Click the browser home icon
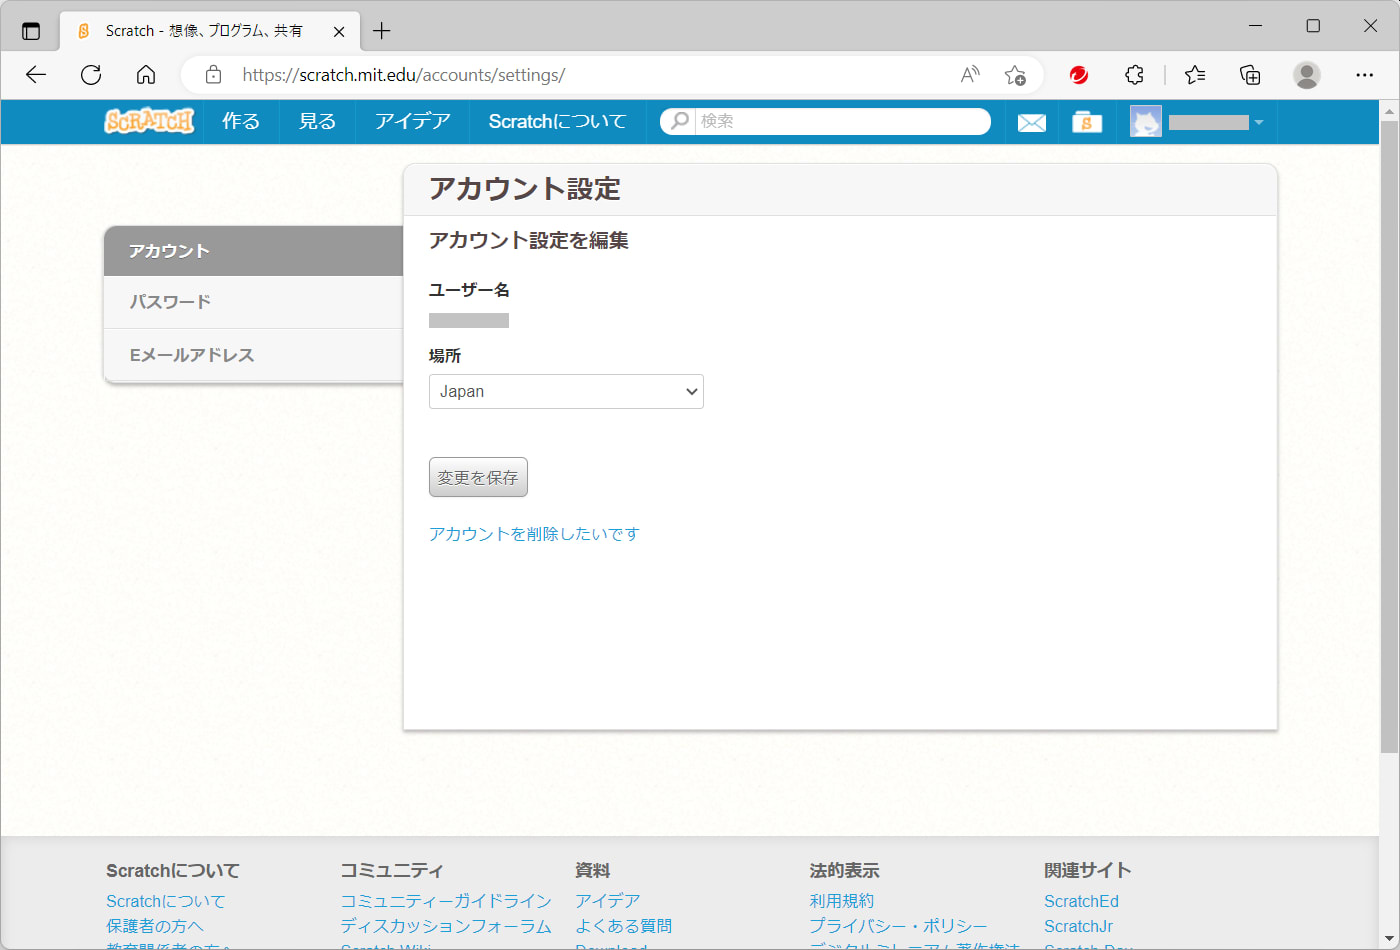This screenshot has height=950, width=1400. [x=146, y=75]
